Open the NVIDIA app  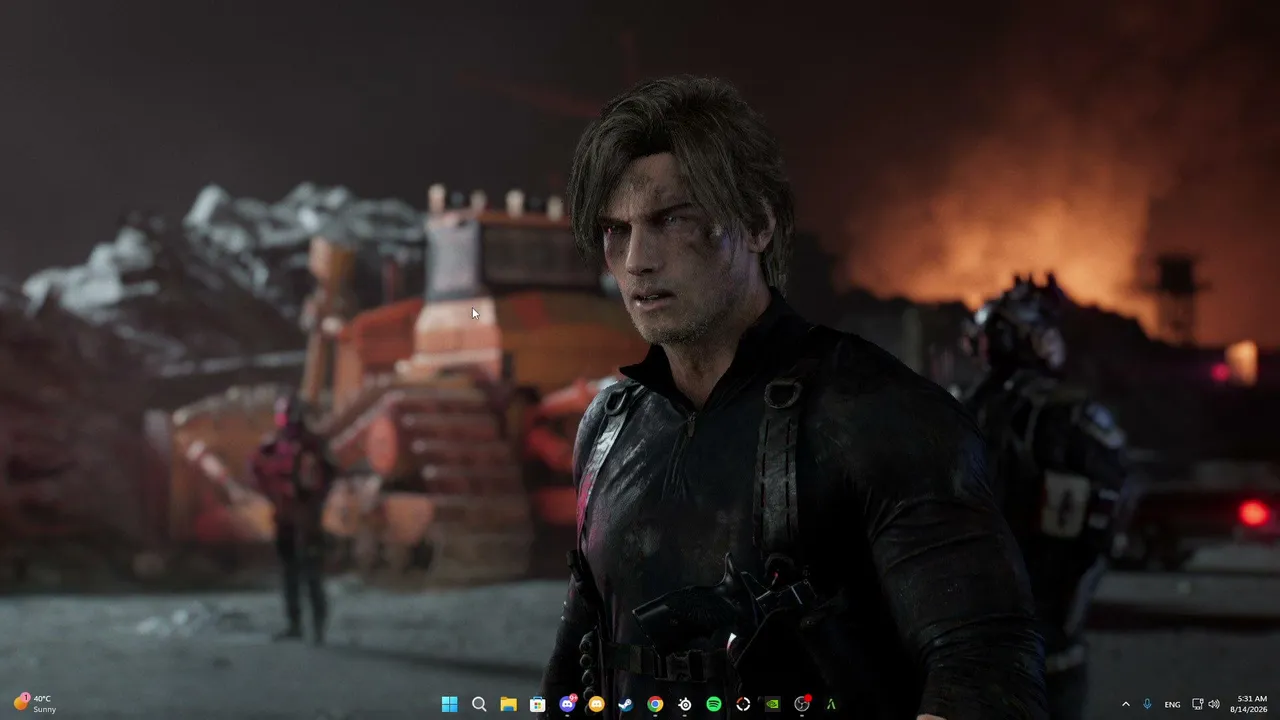pyautogui.click(x=772, y=704)
